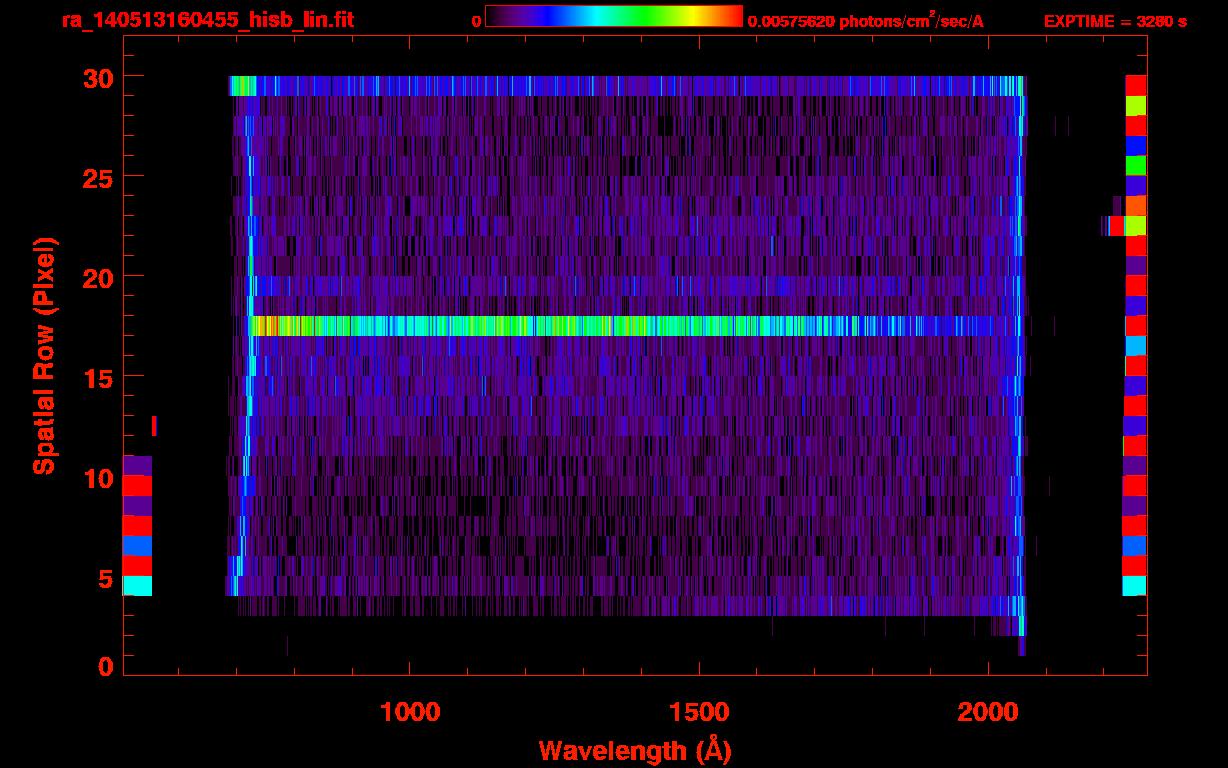Click the 10 spatial row tick label
Viewport: 1228px width, 768px height.
pyautogui.click(x=98, y=478)
